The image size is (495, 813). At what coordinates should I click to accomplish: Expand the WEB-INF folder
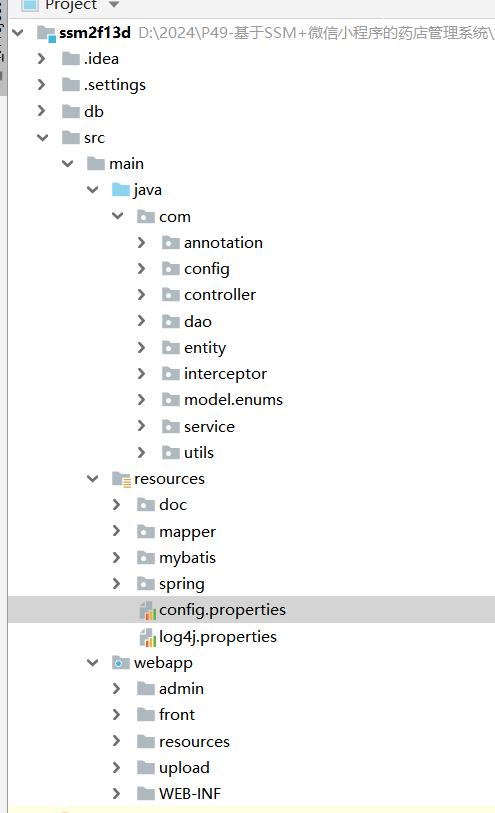(116, 793)
